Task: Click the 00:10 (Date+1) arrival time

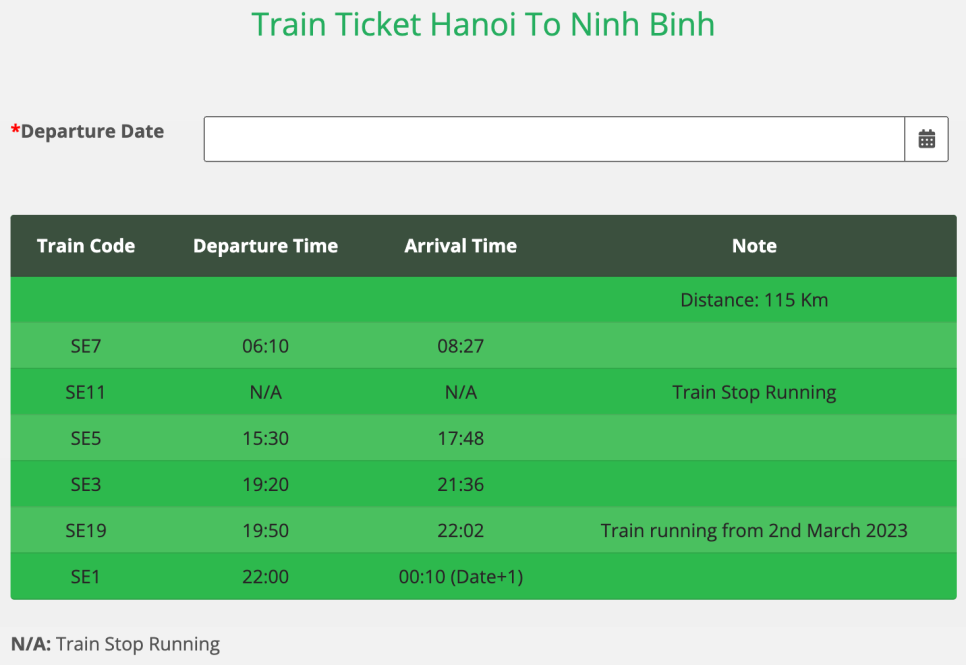Action: coord(460,576)
